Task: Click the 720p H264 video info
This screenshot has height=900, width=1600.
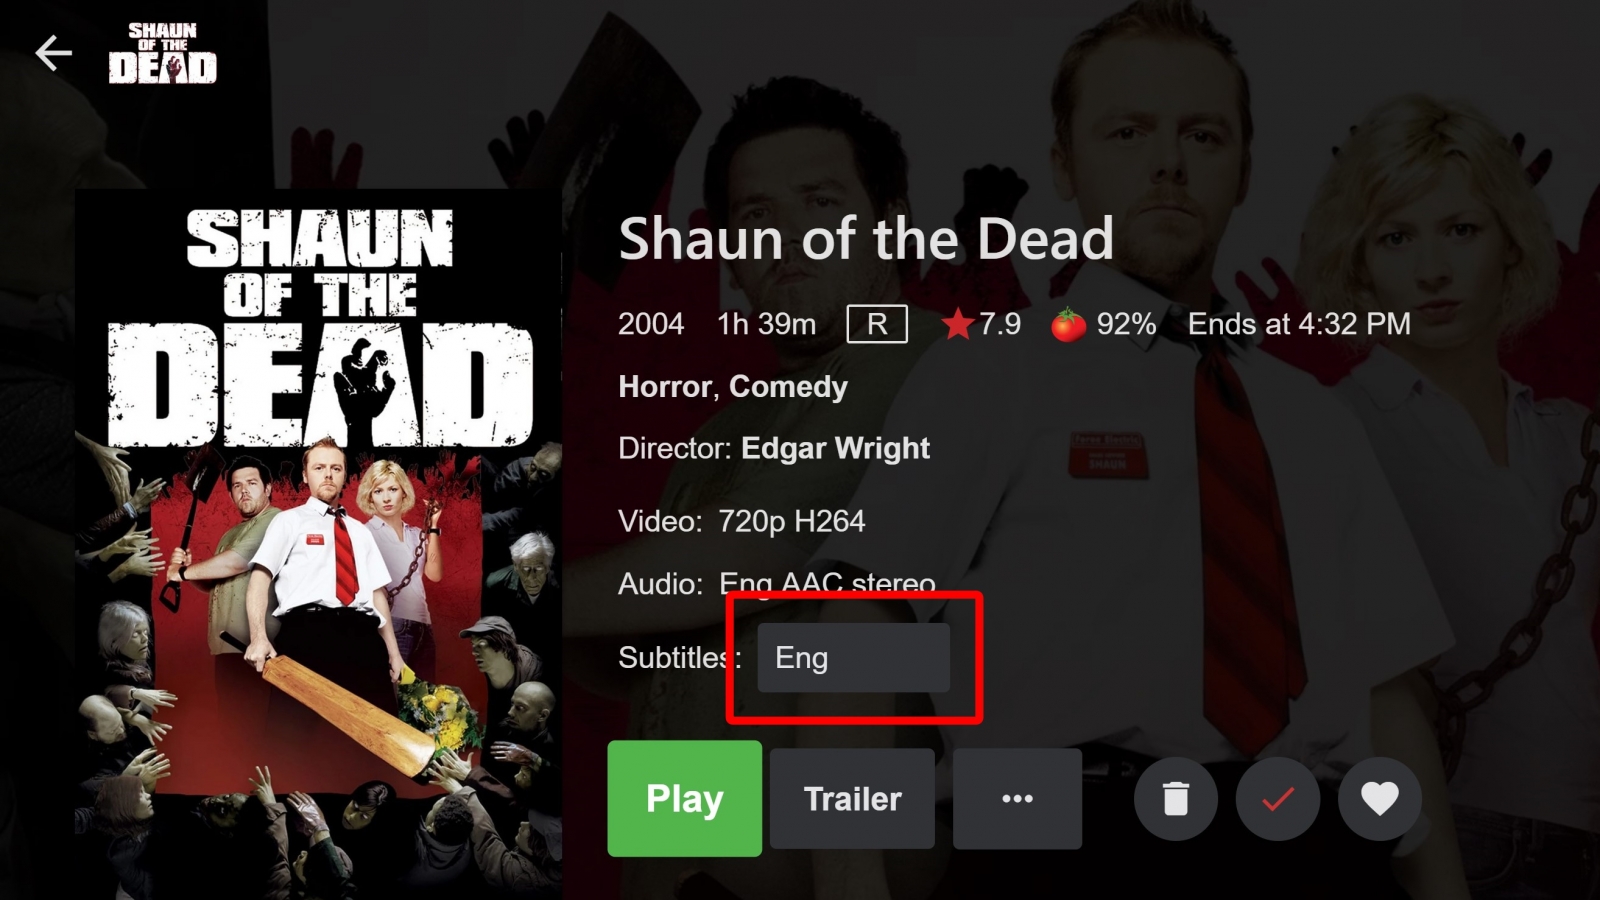Action: tap(791, 521)
